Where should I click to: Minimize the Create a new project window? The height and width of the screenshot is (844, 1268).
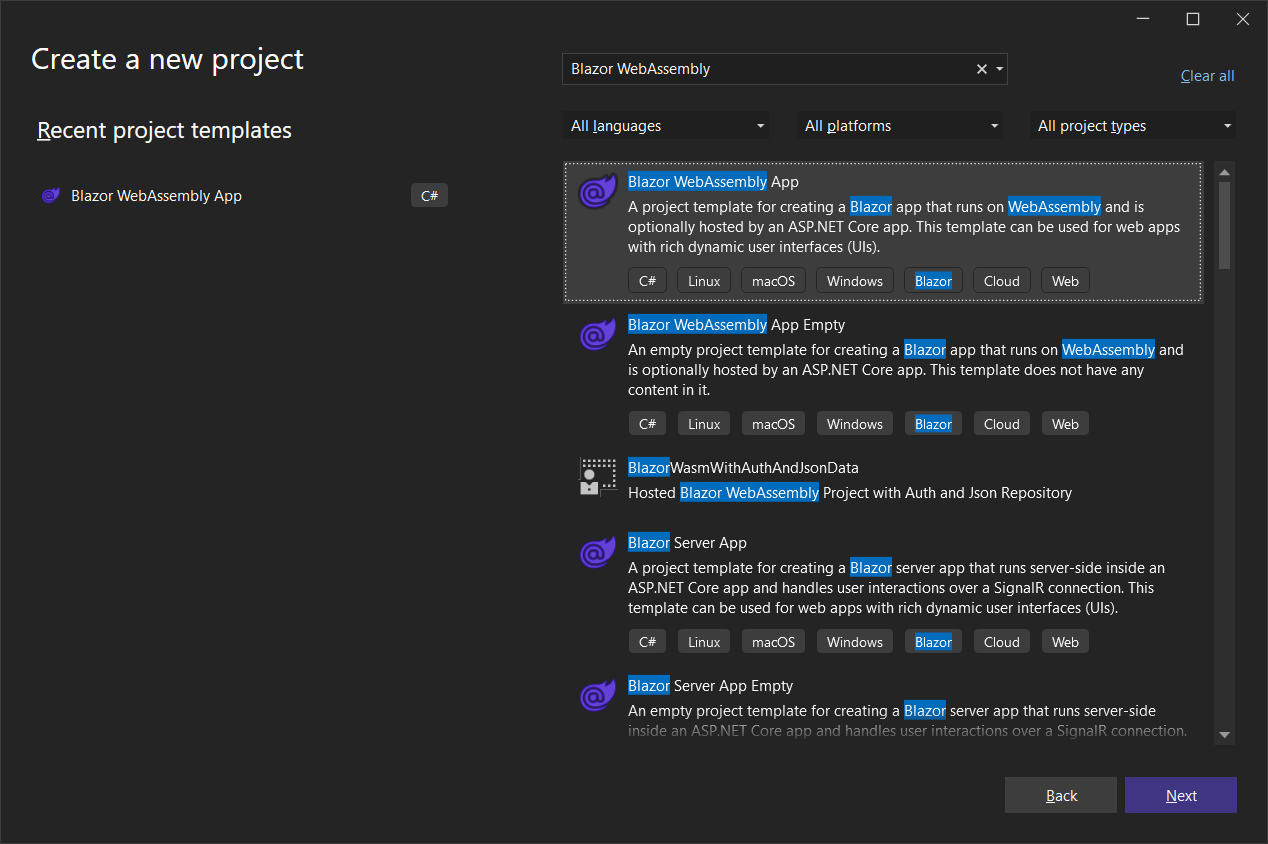pyautogui.click(x=1143, y=19)
